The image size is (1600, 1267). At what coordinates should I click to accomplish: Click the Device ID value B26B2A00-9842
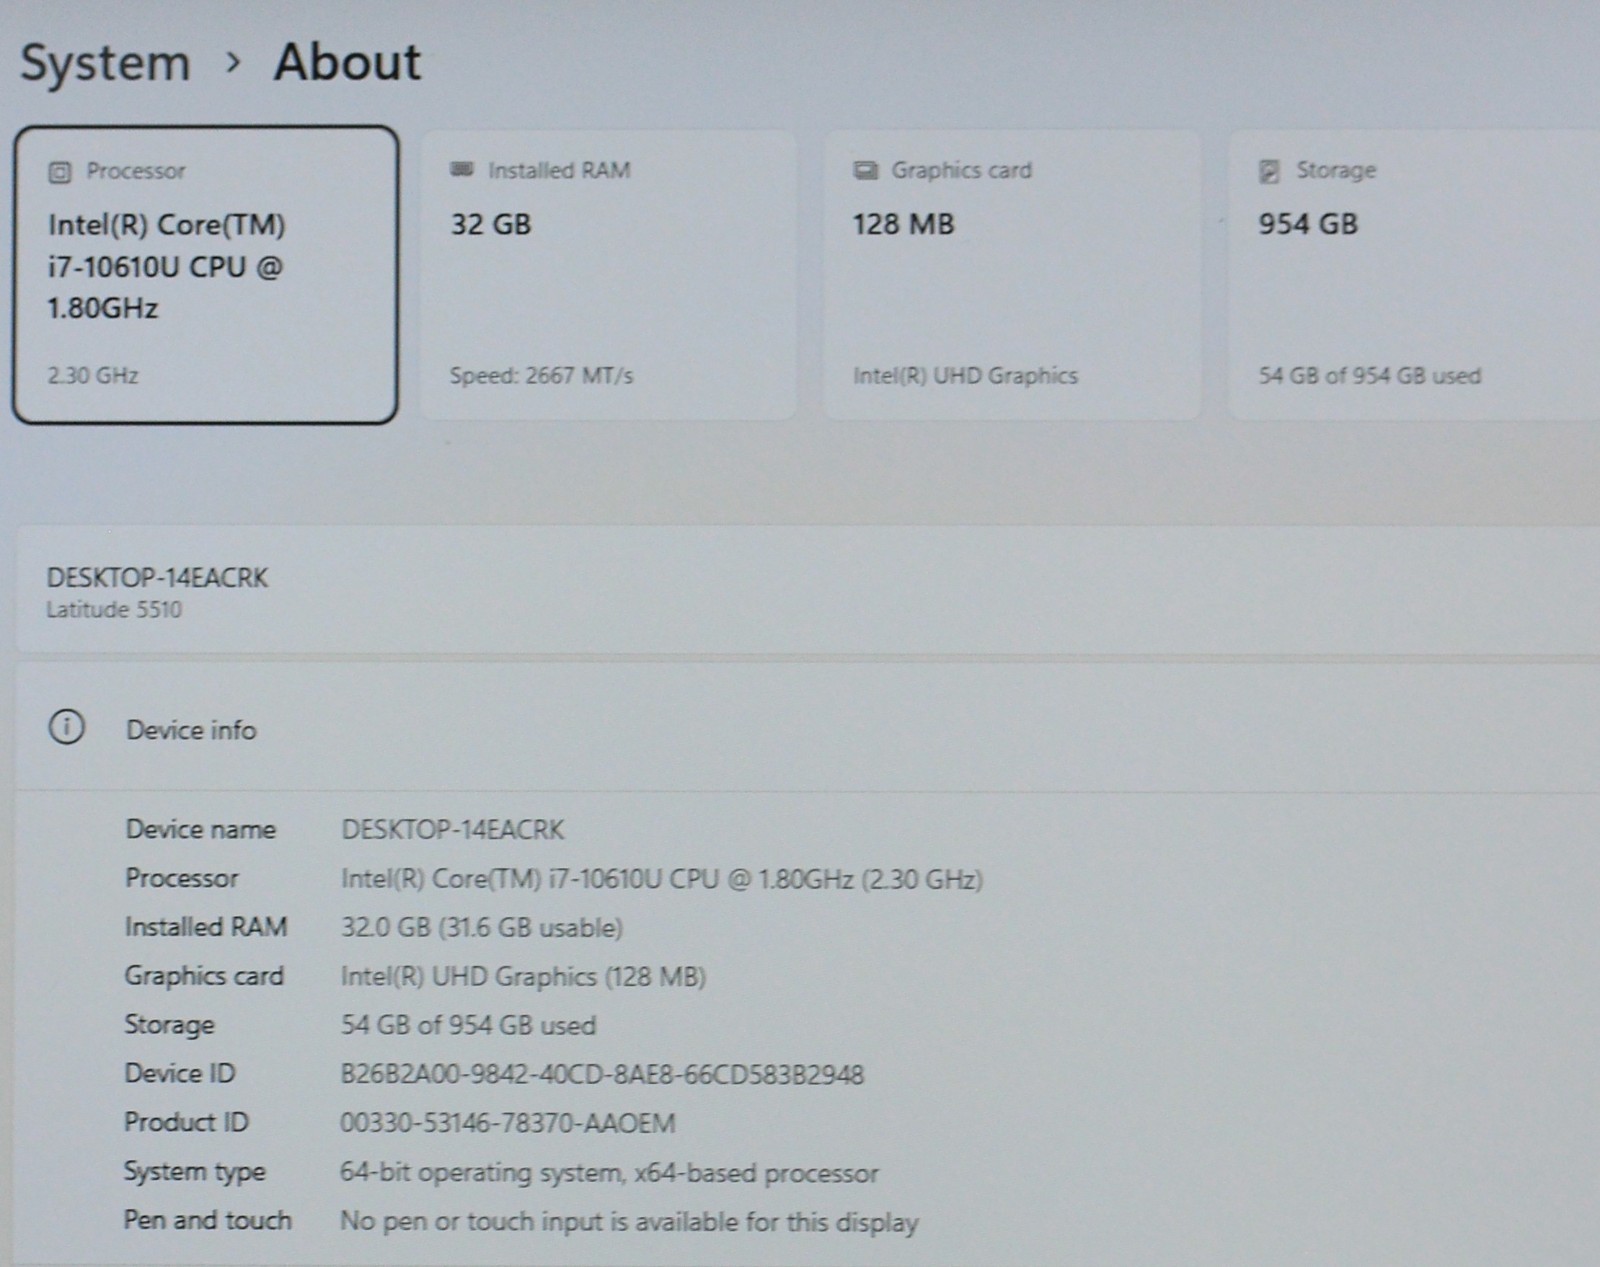[x=602, y=1075]
